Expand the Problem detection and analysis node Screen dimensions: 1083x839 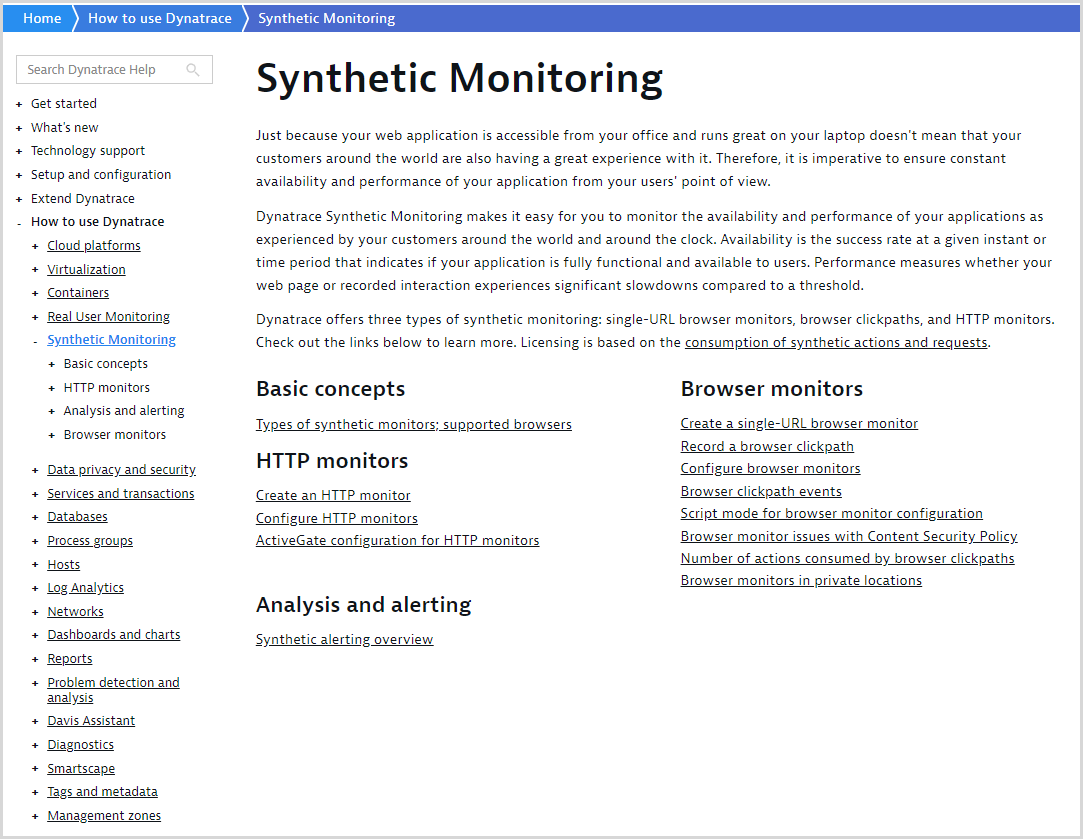[35, 684]
